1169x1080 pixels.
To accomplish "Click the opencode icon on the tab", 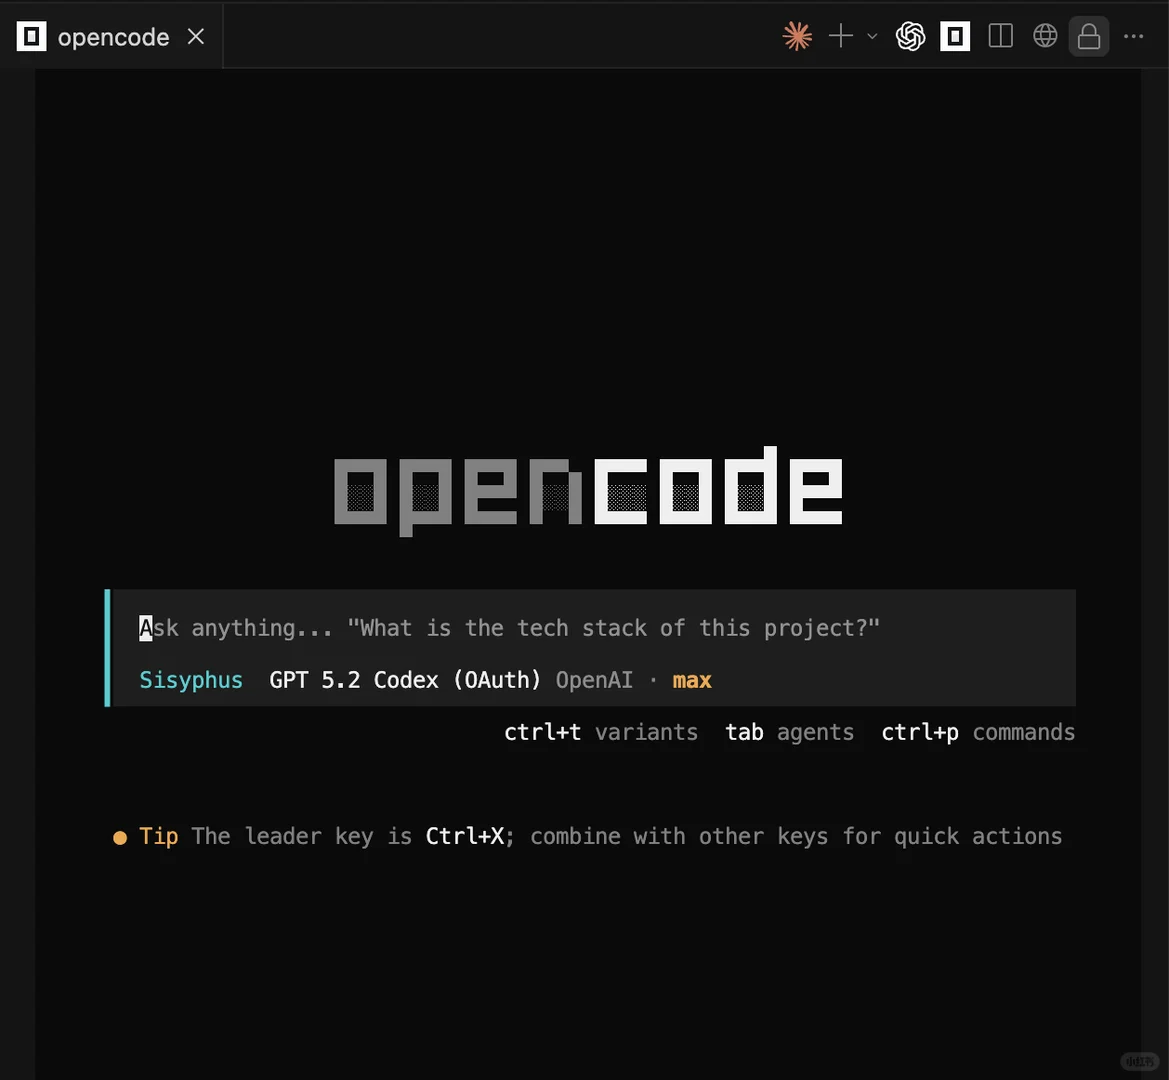I will (x=31, y=36).
